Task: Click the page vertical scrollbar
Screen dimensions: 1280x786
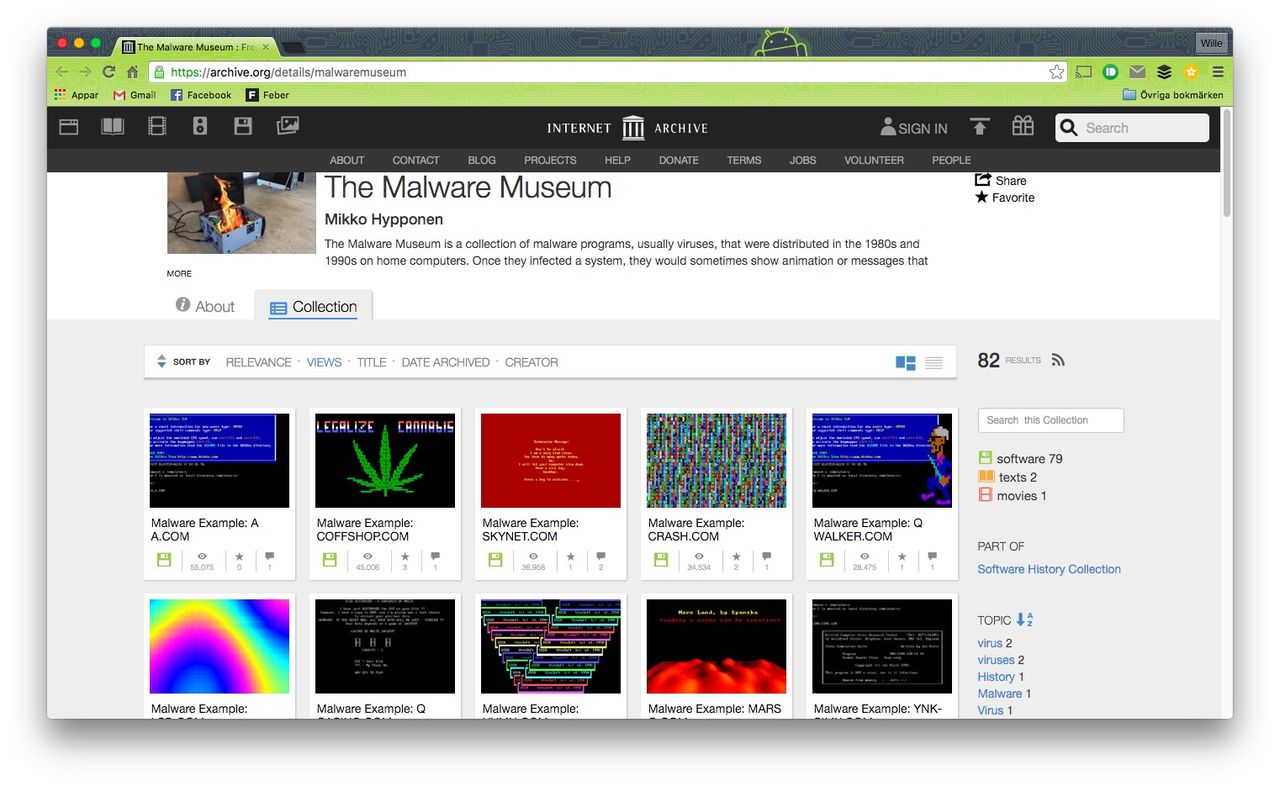Action: pos(1227,165)
